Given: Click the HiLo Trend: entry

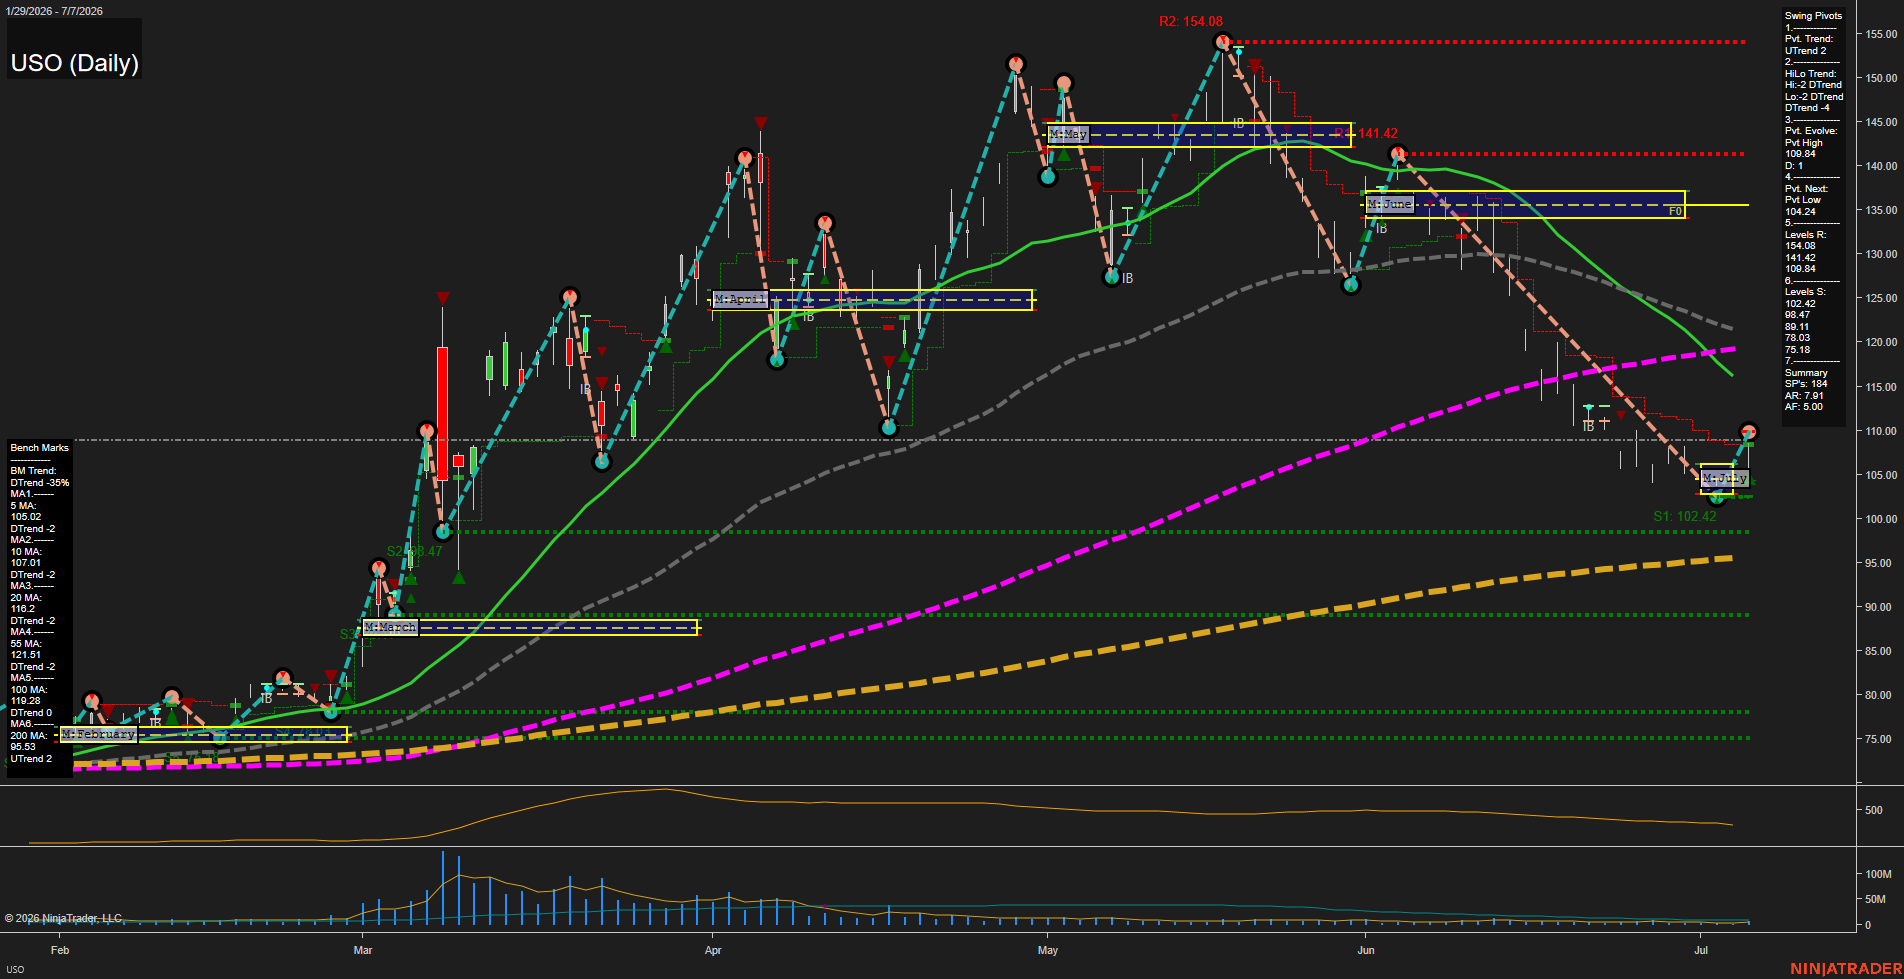Looking at the screenshot, I should 1811,74.
